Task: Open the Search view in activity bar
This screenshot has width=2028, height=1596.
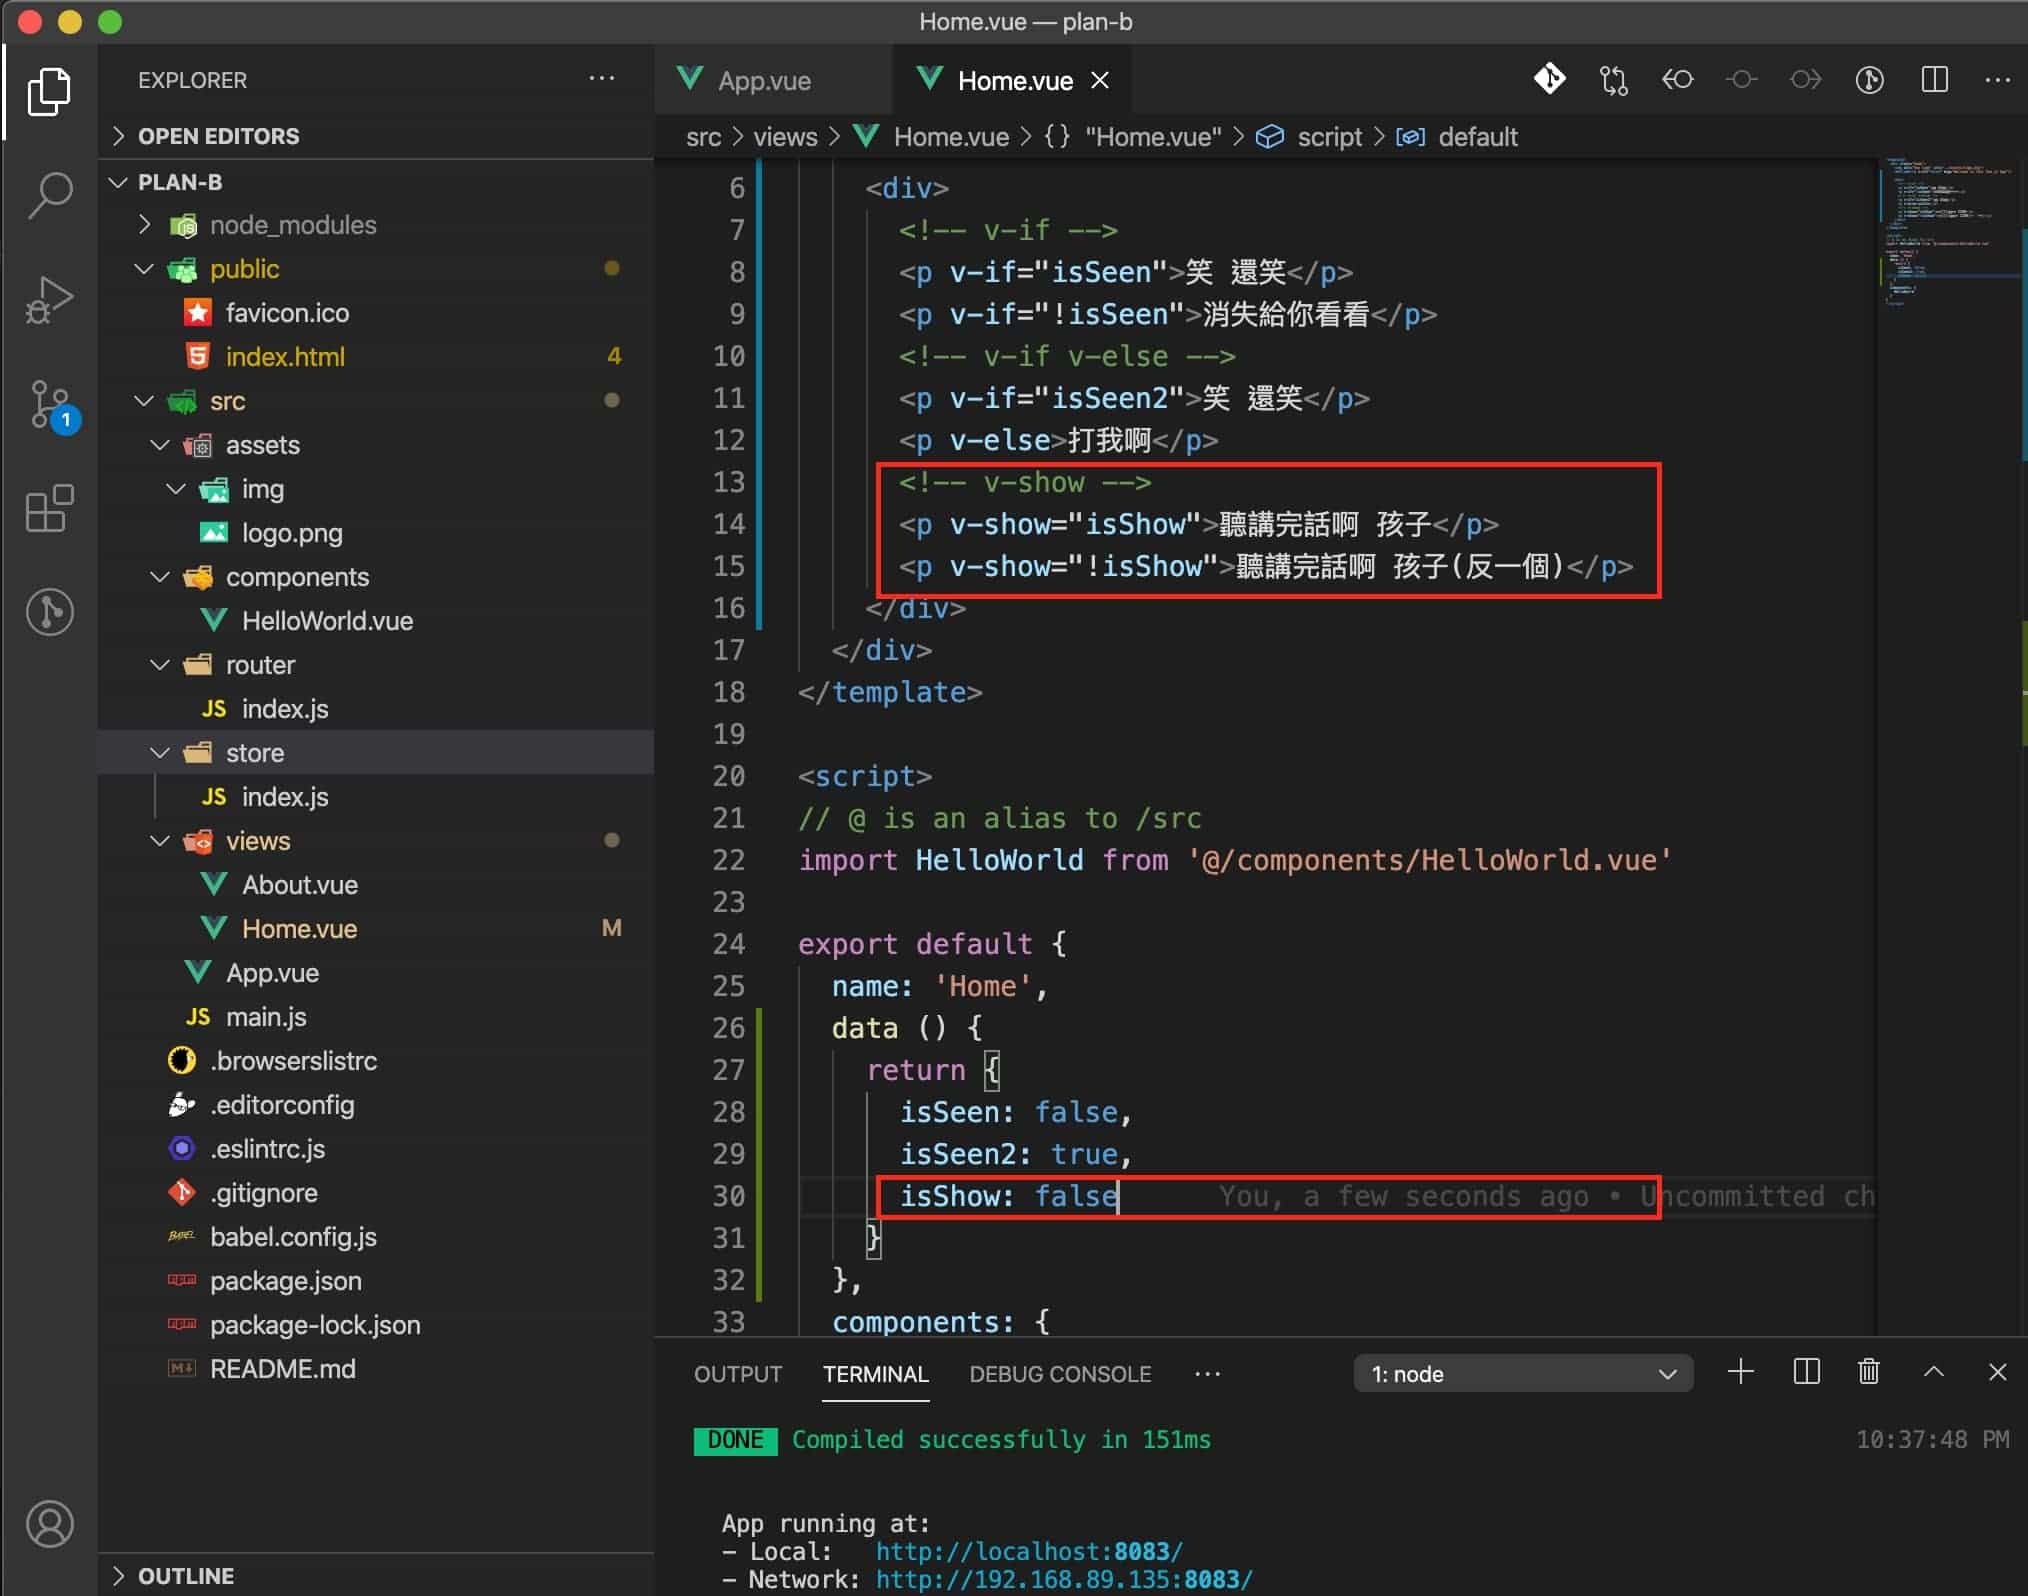Action: coord(49,193)
